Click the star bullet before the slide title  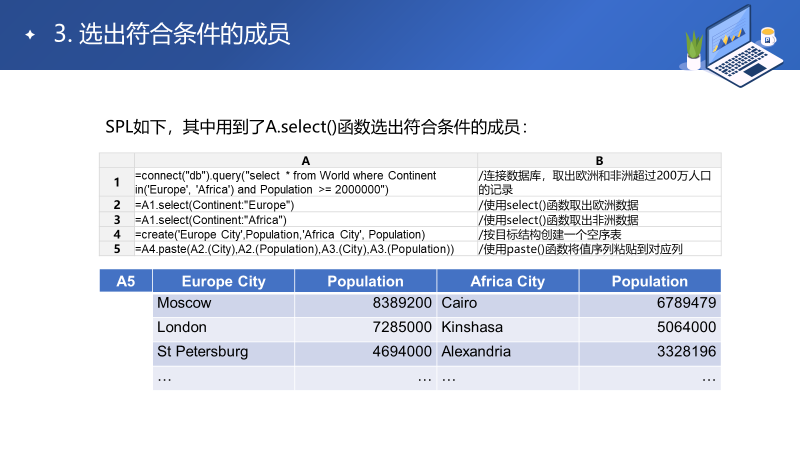(x=30, y=35)
